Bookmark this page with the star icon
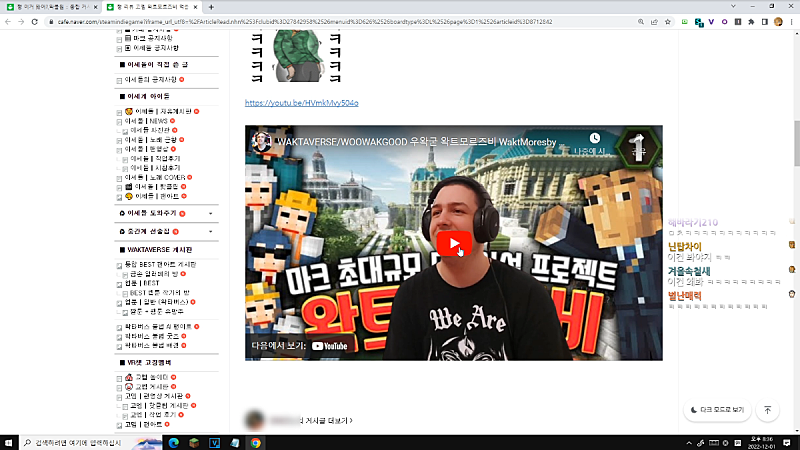Viewport: 800px width, 450px height. click(667, 22)
